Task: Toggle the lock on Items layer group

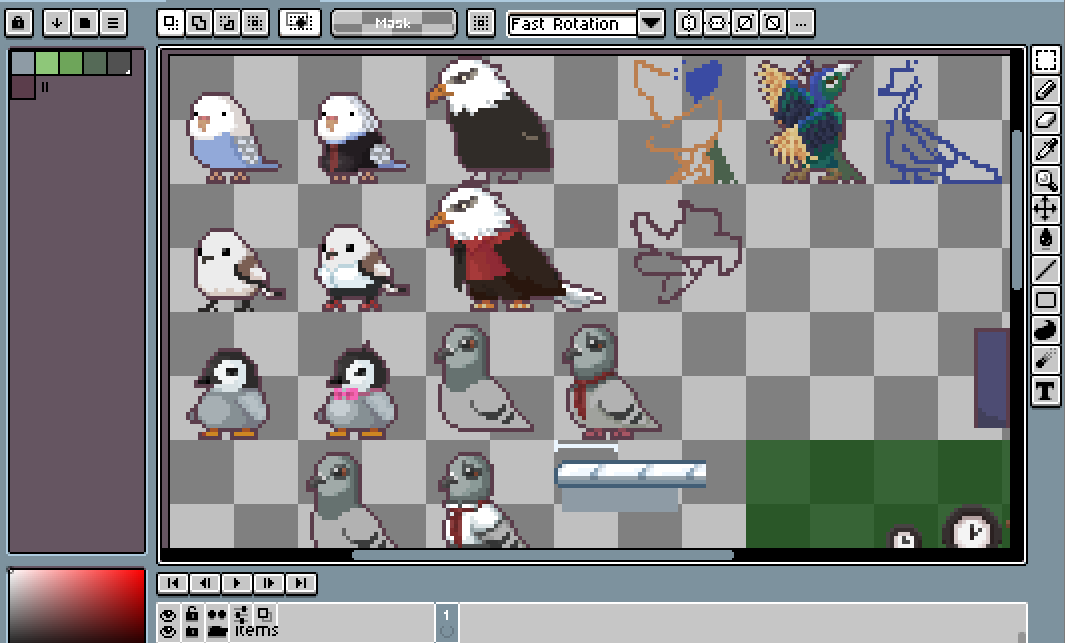Action: click(x=192, y=631)
